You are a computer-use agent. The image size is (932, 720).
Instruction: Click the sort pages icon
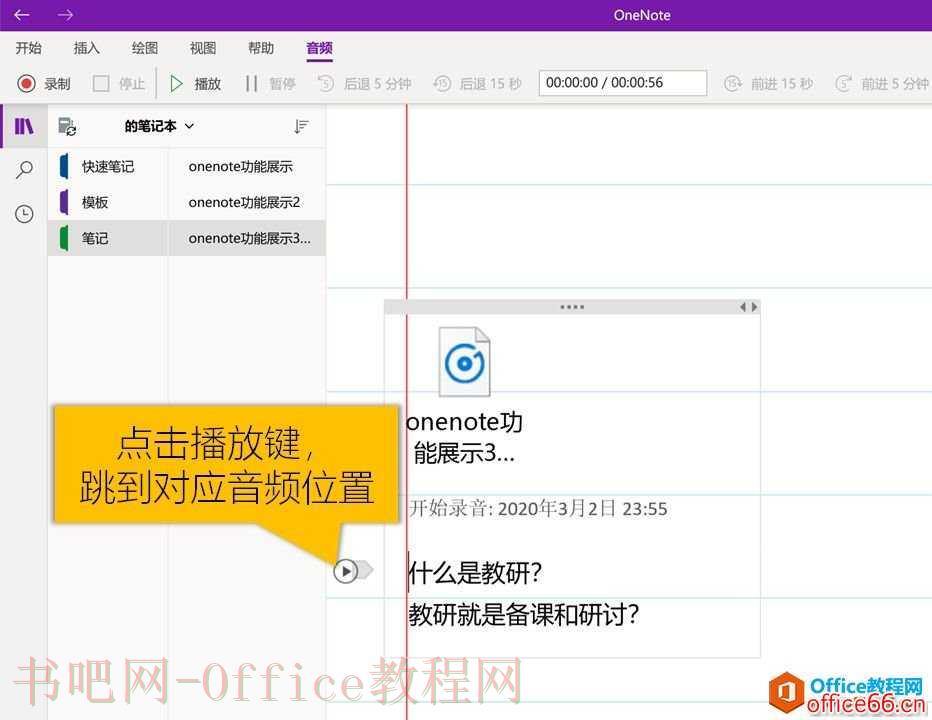[x=301, y=126]
